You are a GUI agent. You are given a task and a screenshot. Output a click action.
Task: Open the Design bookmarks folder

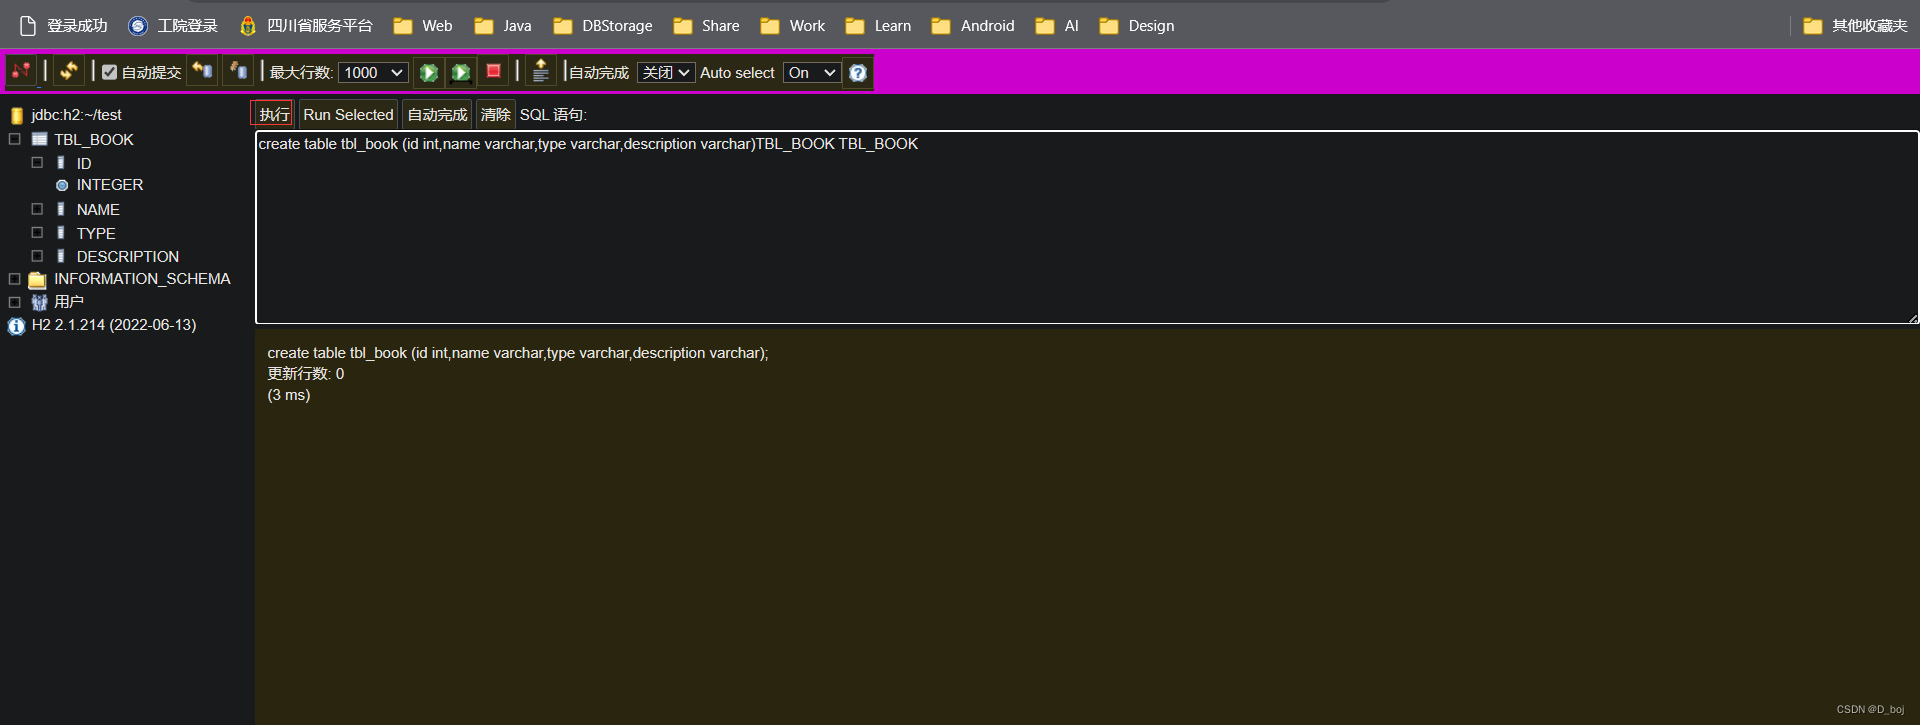coord(1137,26)
